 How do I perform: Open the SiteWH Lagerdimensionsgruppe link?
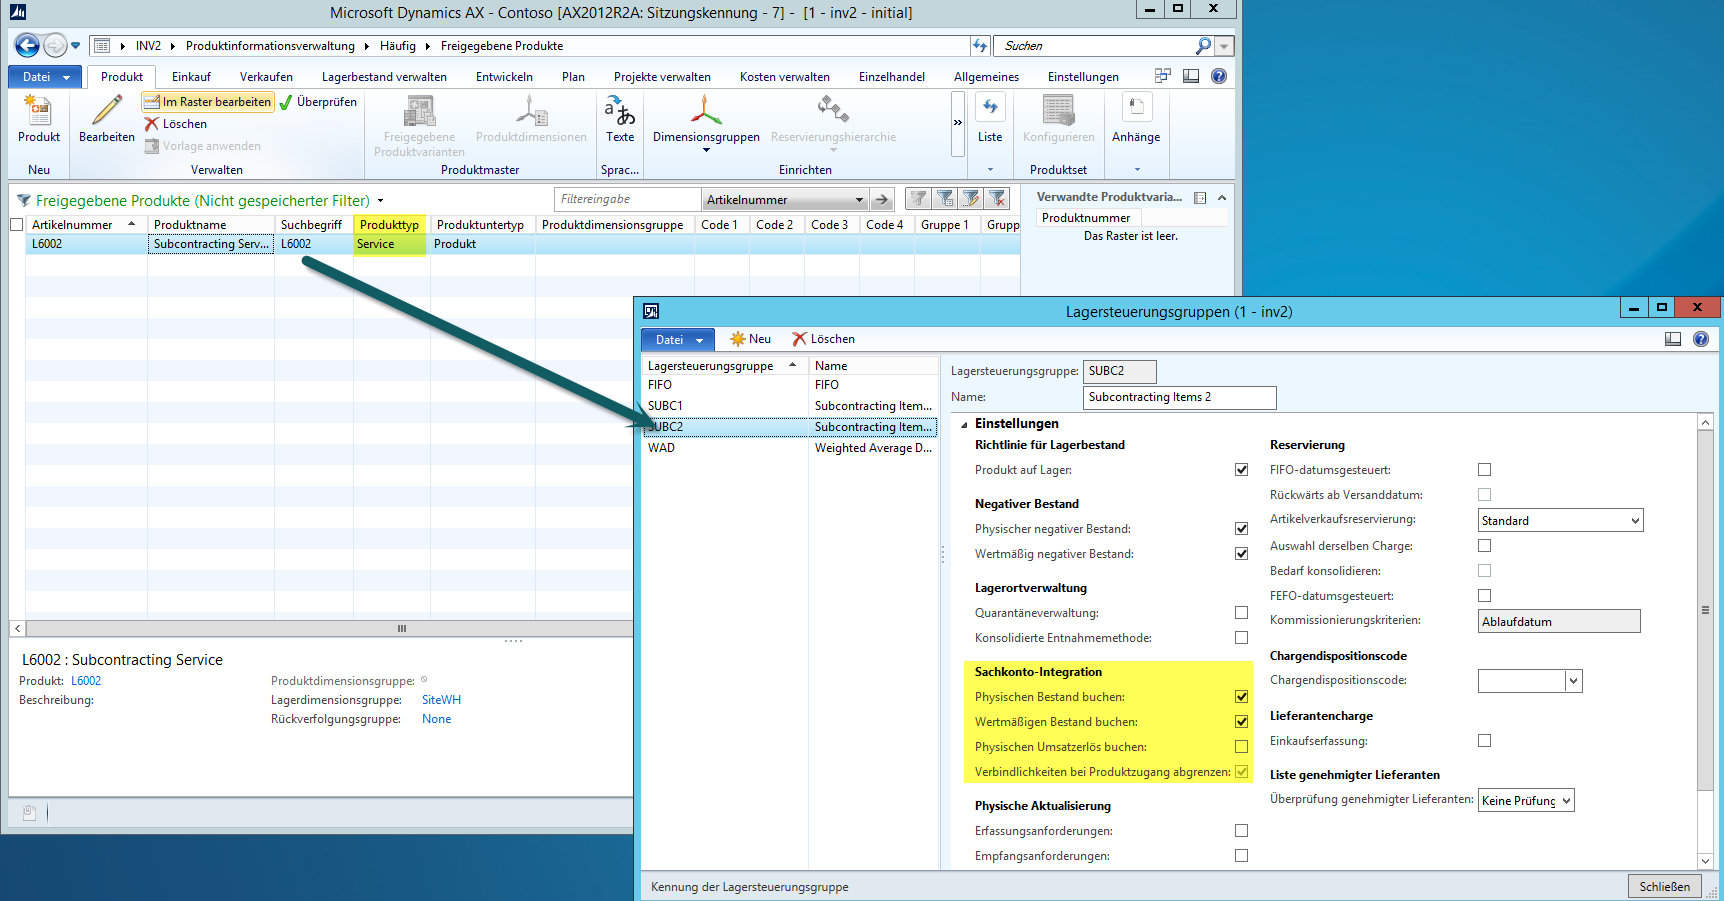click(x=441, y=700)
